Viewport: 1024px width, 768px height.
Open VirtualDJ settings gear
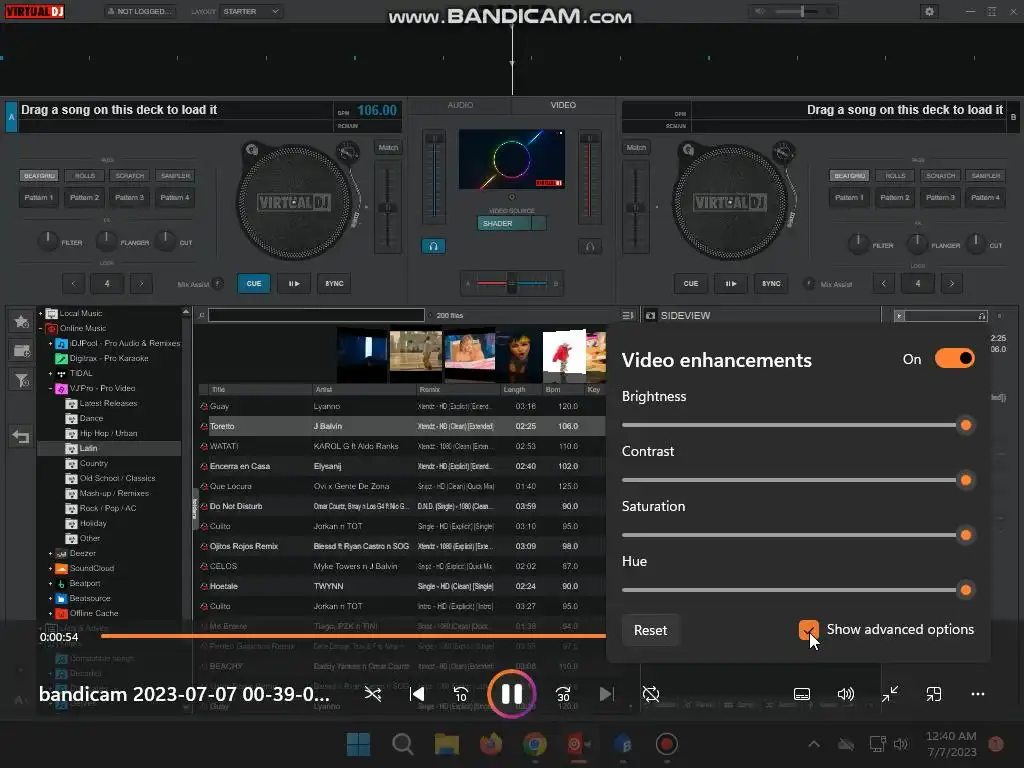click(929, 11)
